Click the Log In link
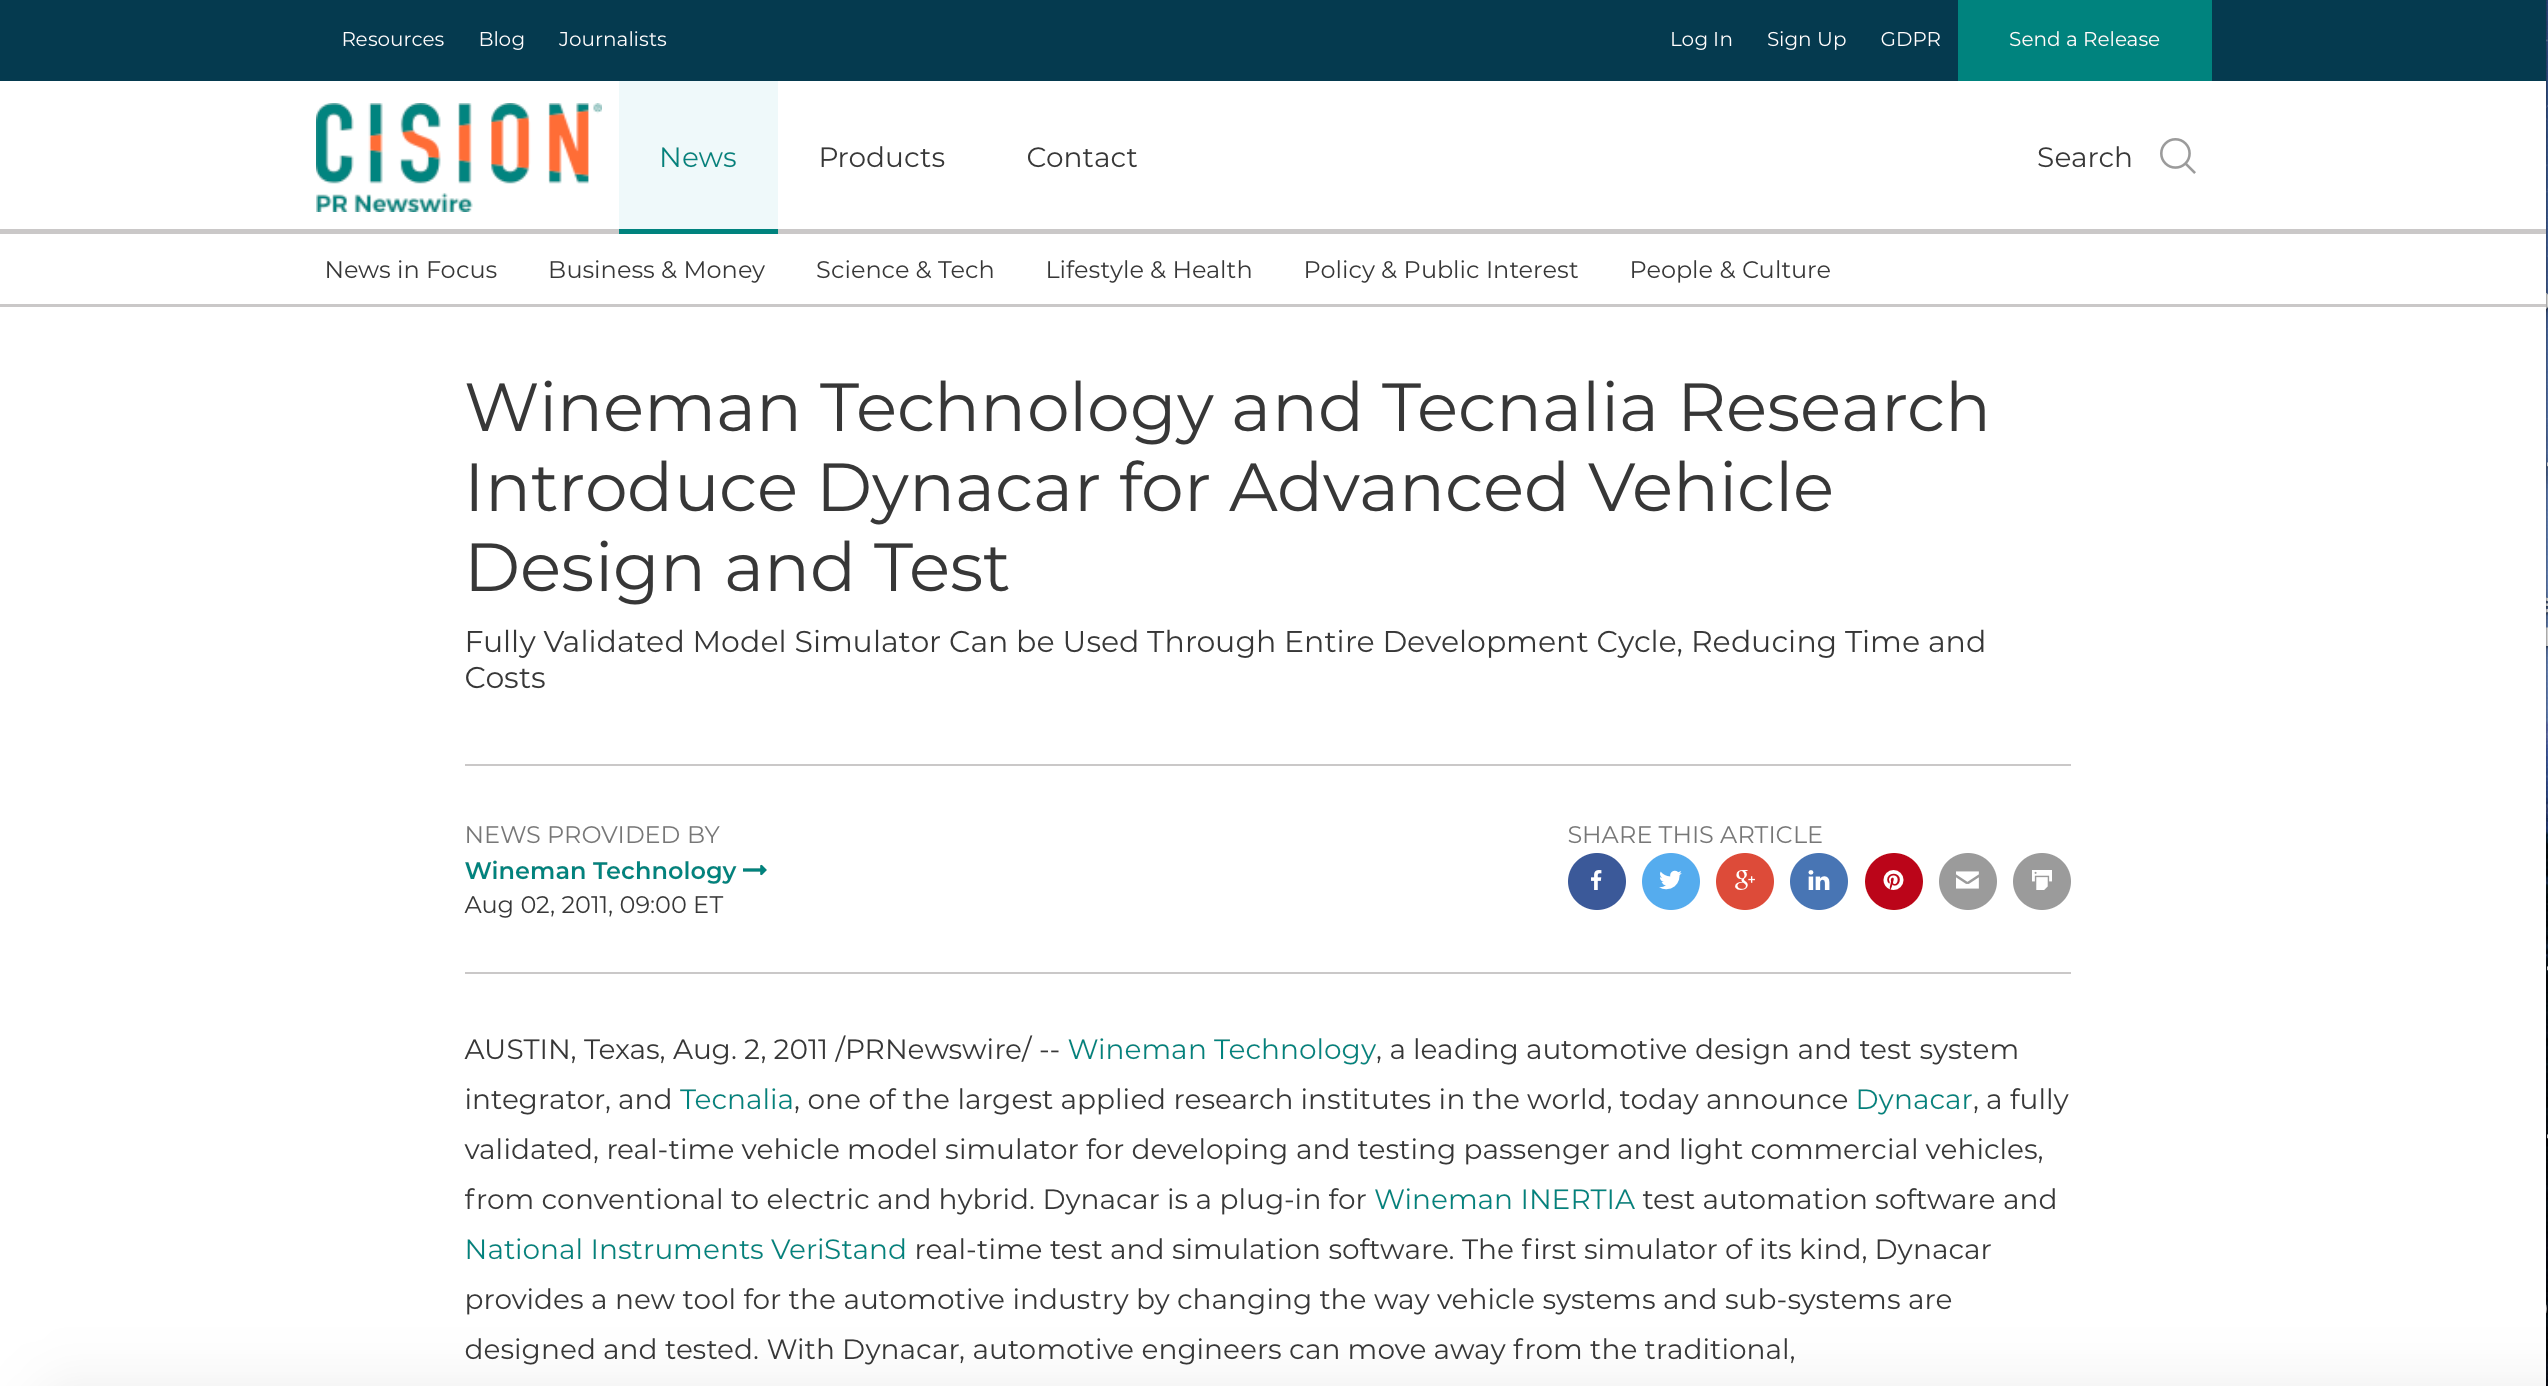This screenshot has width=2548, height=1386. pyautogui.click(x=1700, y=40)
